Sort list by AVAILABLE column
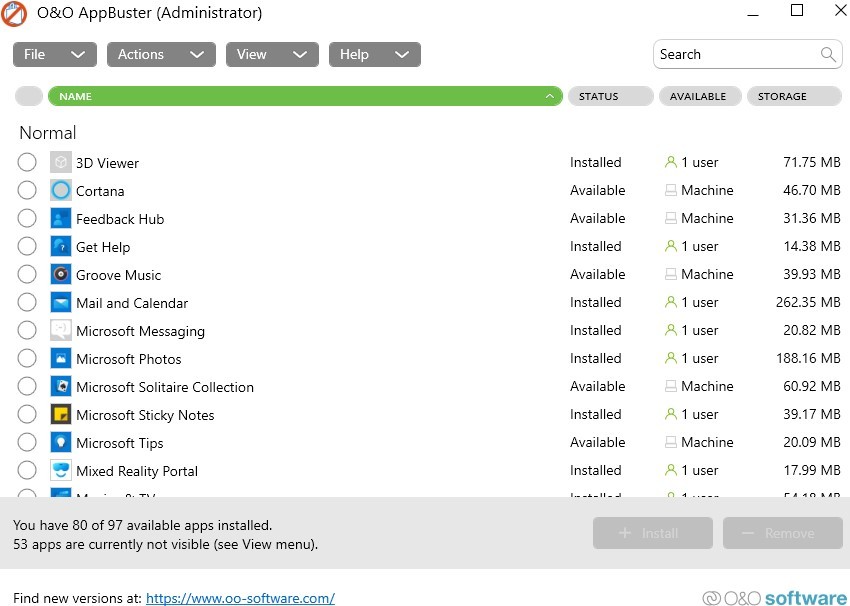The height and width of the screenshot is (606, 850). 700,96
